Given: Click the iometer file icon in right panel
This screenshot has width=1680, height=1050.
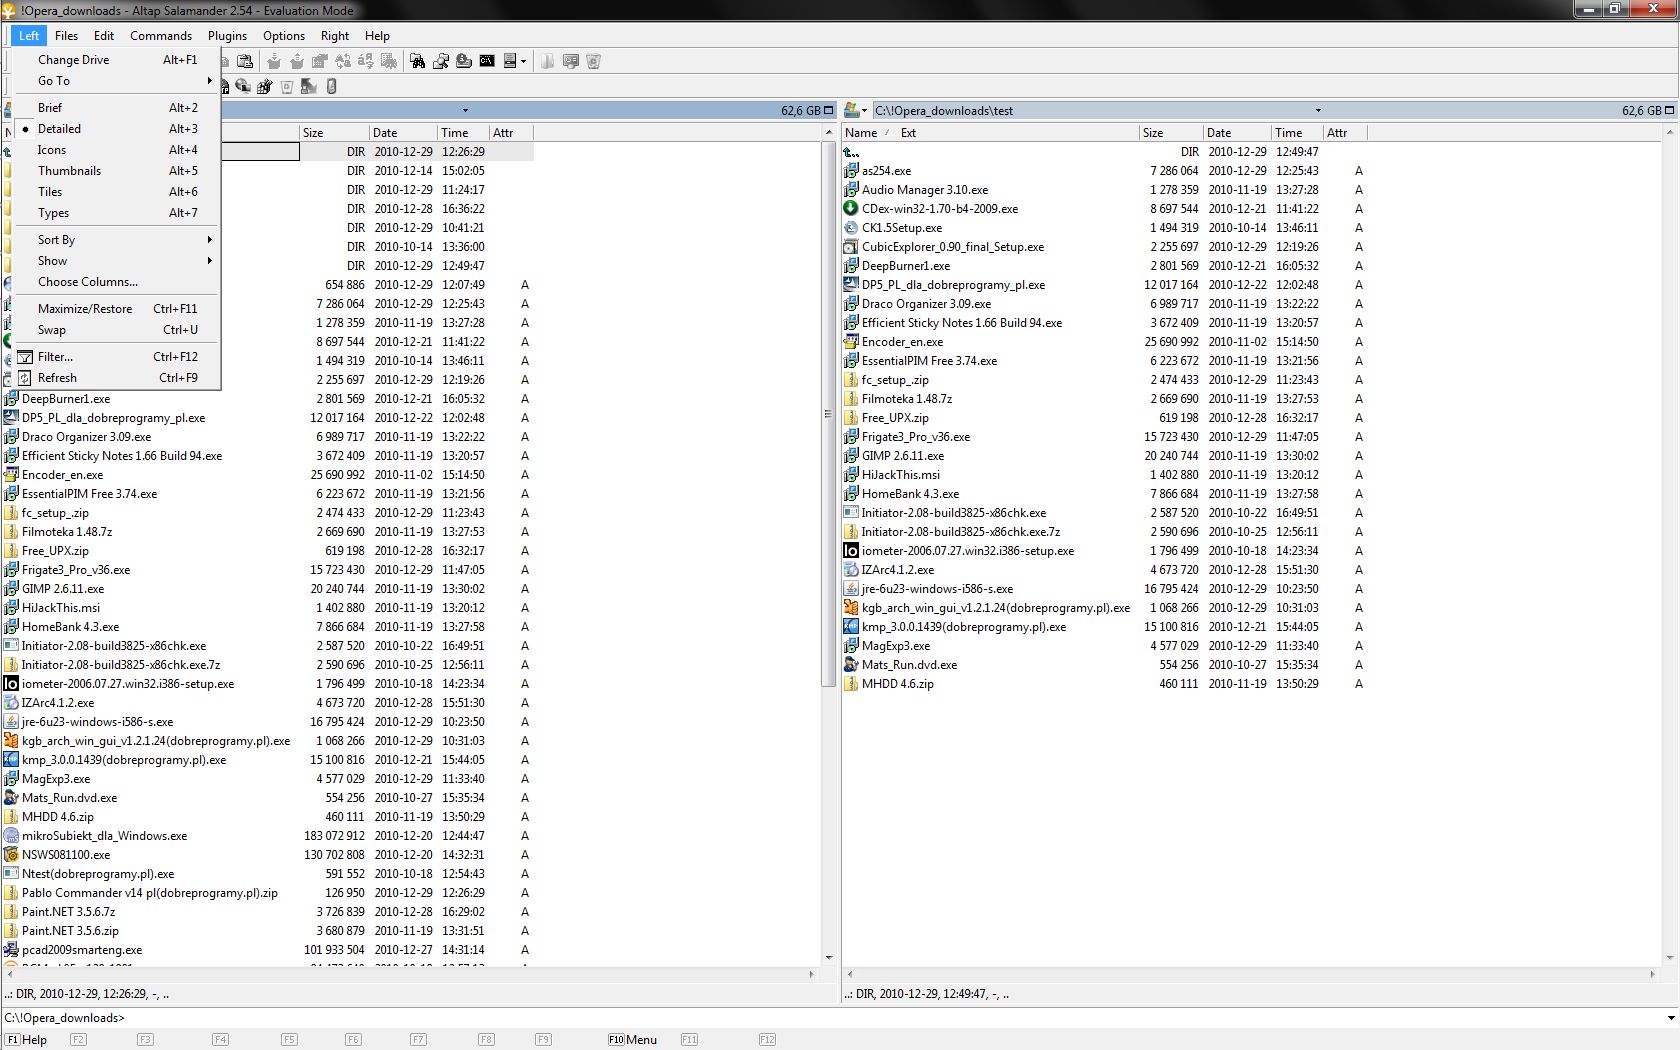Looking at the screenshot, I should click(x=851, y=551).
